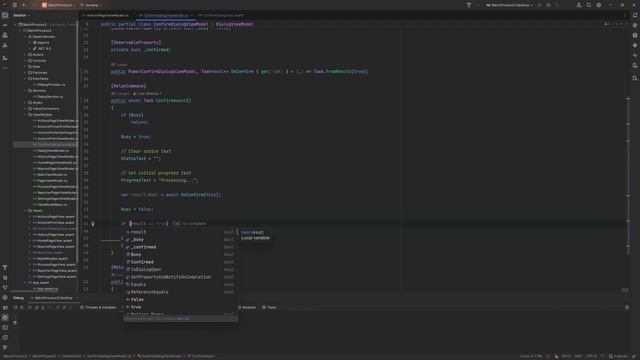Switch to ConfirmDialogViewModel.cs editor tab
The image size is (640, 360).
pos(165,15)
